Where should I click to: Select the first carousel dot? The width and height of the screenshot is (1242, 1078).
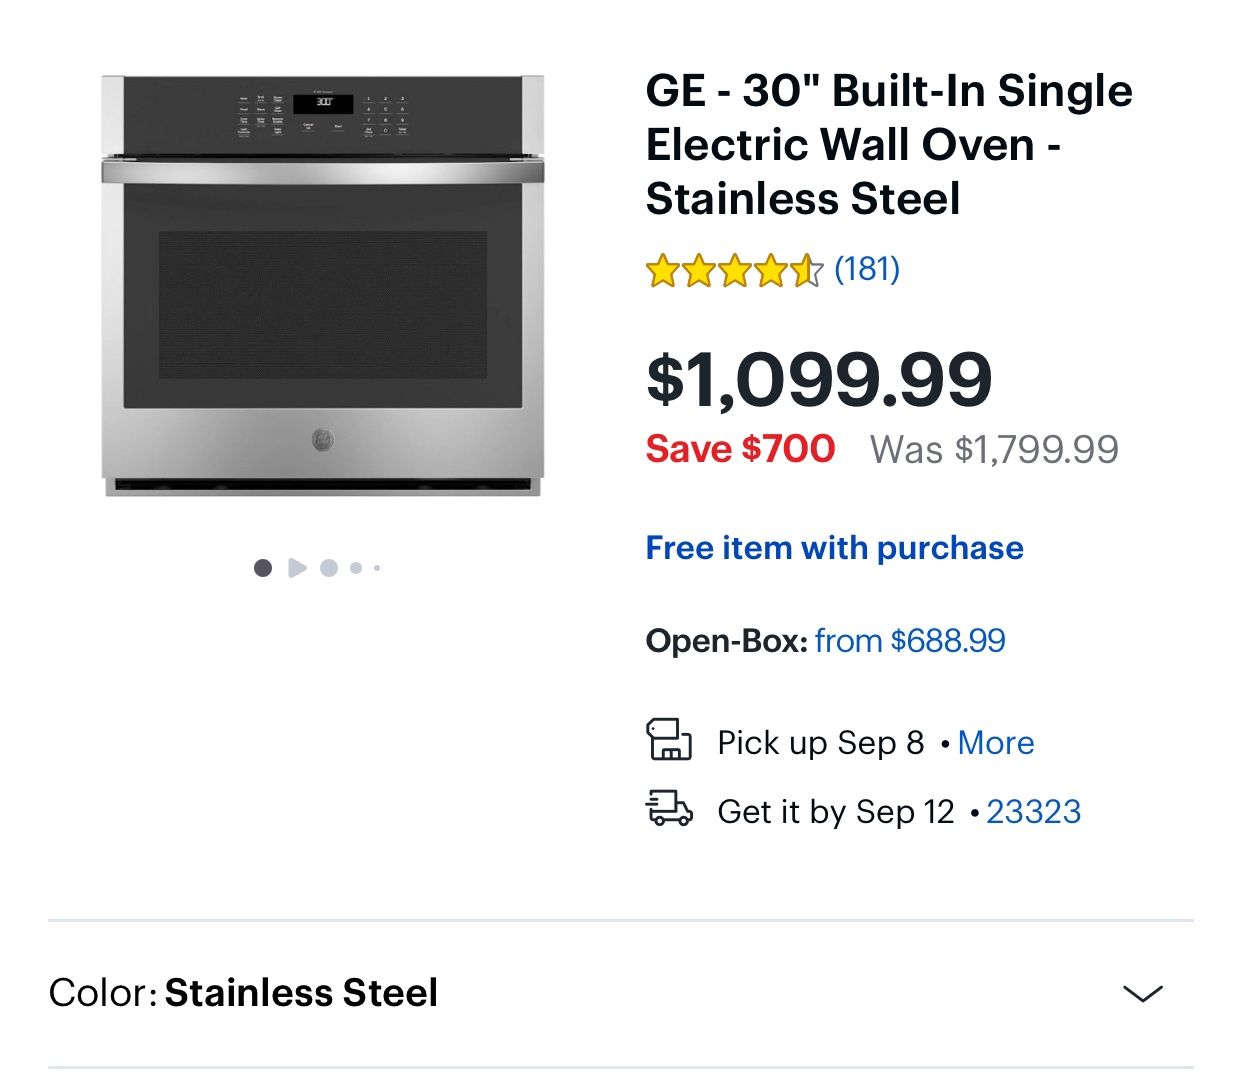coord(263,567)
